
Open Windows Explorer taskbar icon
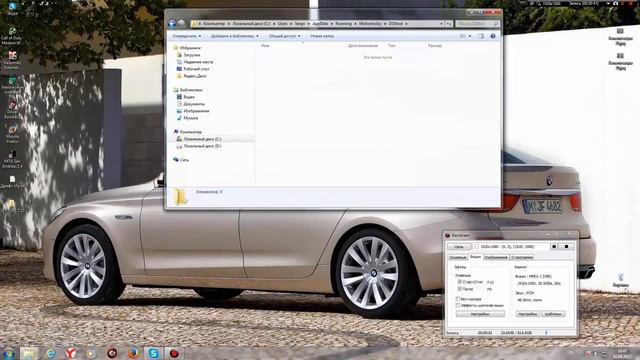[x=29, y=353]
